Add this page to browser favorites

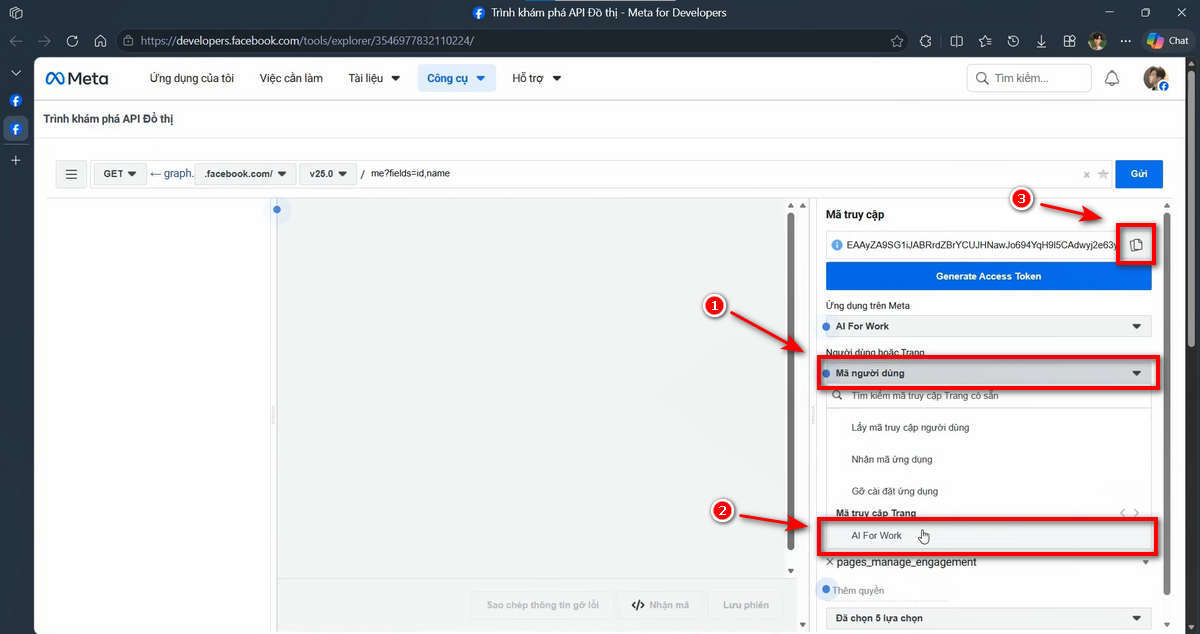[897, 41]
